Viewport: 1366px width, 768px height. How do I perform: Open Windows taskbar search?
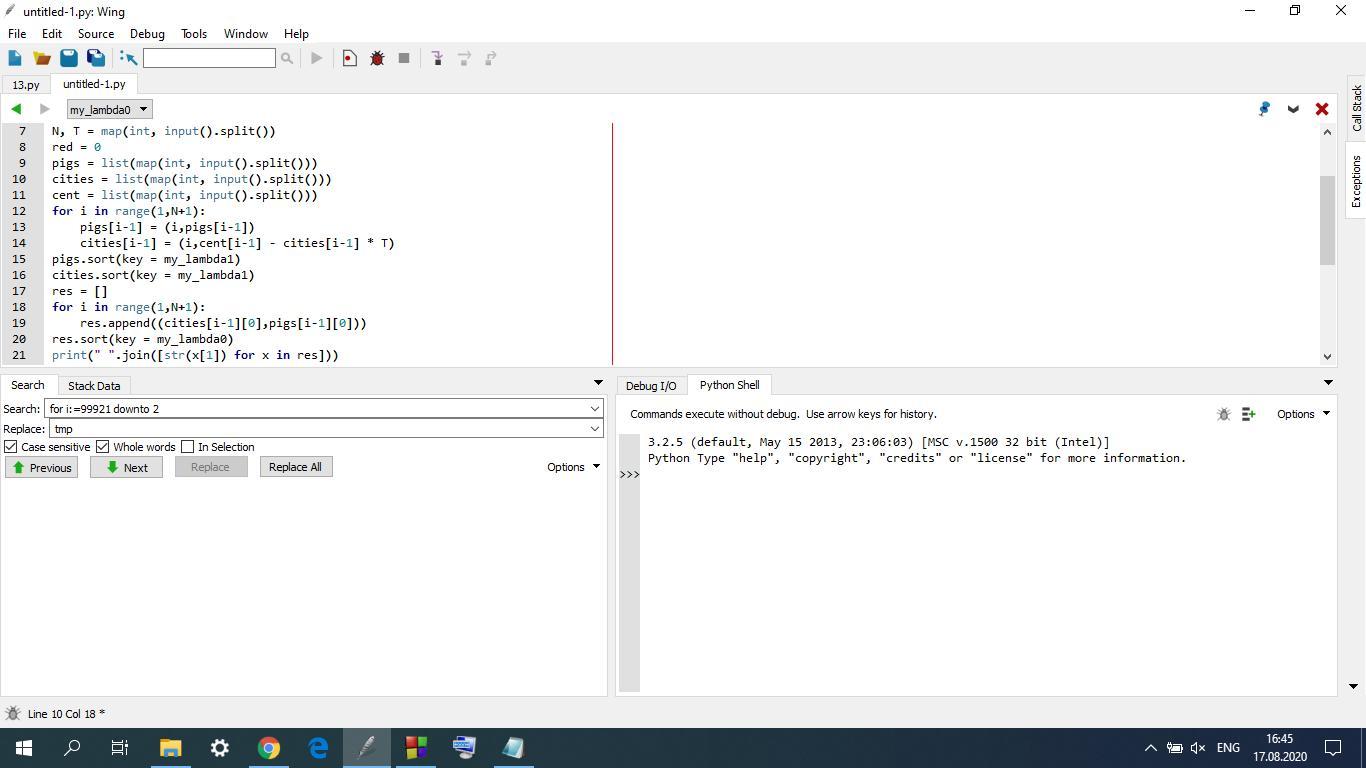tap(72, 748)
